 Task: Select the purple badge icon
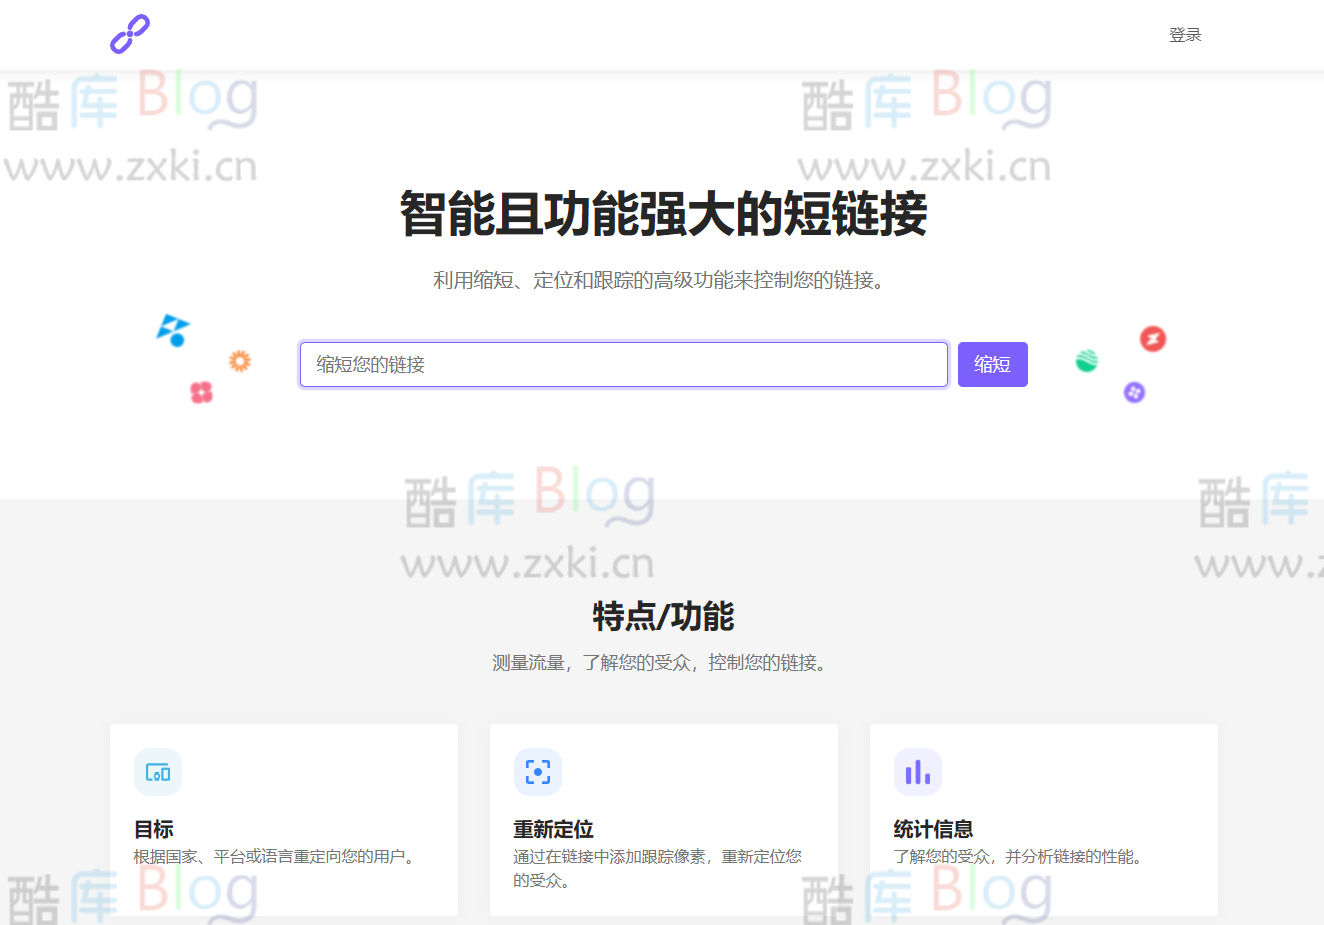tap(1134, 392)
